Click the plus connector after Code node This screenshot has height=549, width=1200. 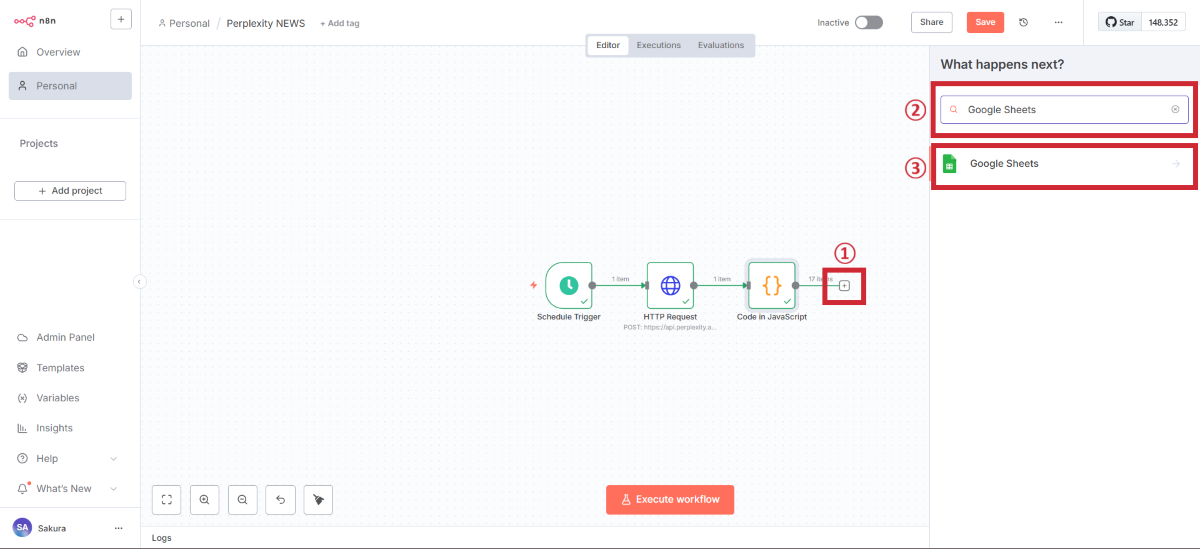click(844, 286)
